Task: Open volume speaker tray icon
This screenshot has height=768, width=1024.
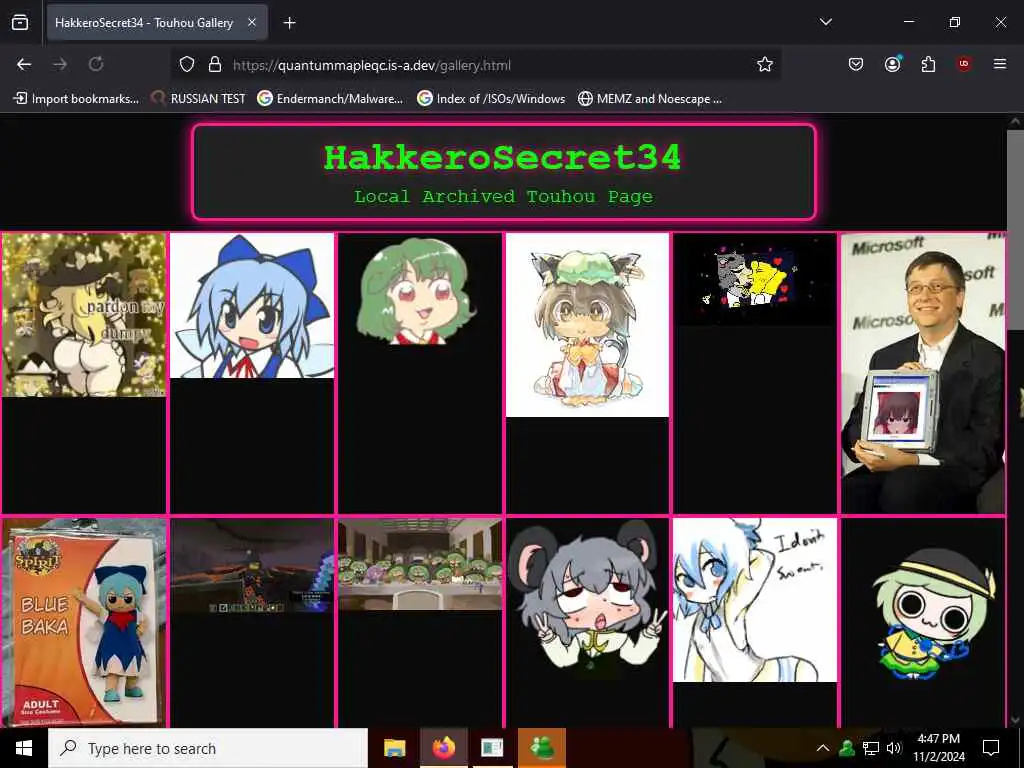Action: [893, 748]
